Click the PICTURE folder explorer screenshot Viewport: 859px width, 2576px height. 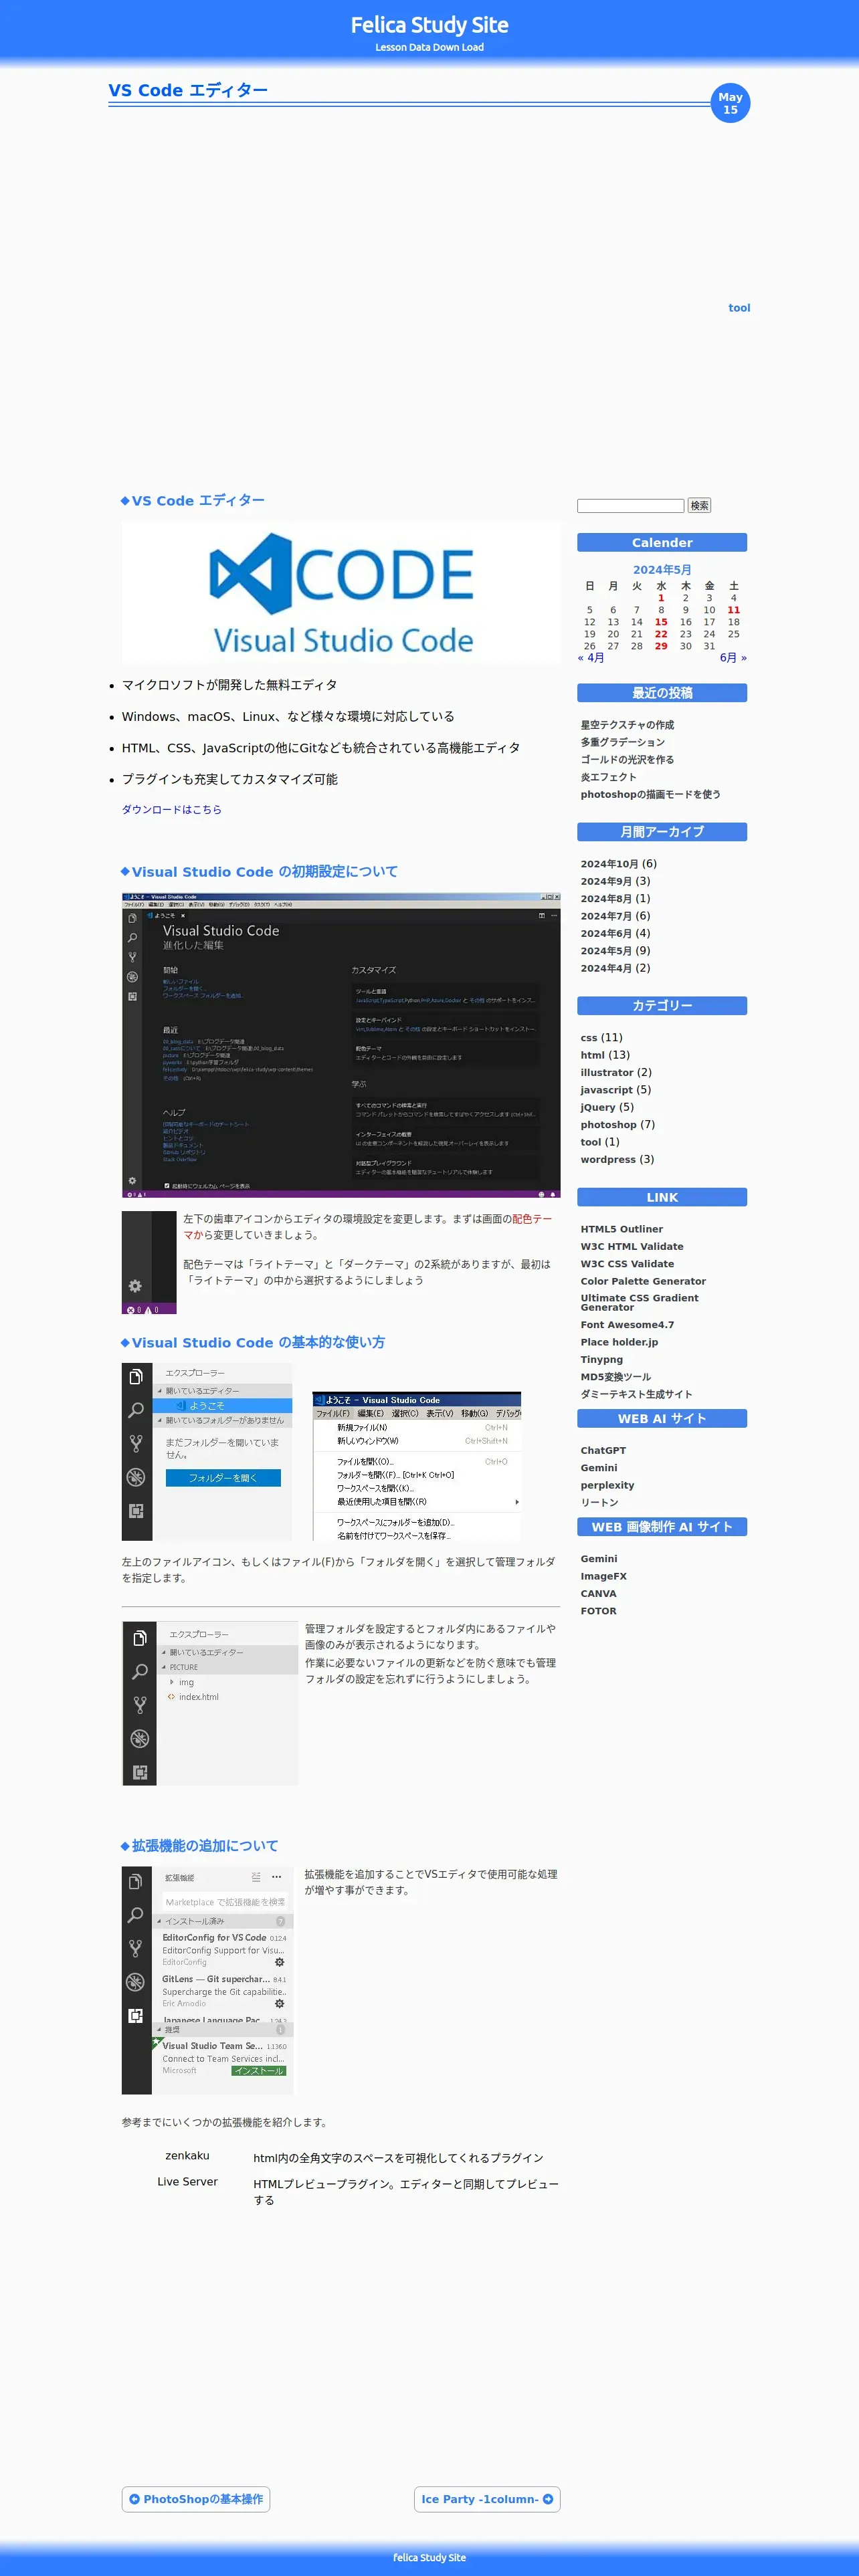pos(210,1703)
